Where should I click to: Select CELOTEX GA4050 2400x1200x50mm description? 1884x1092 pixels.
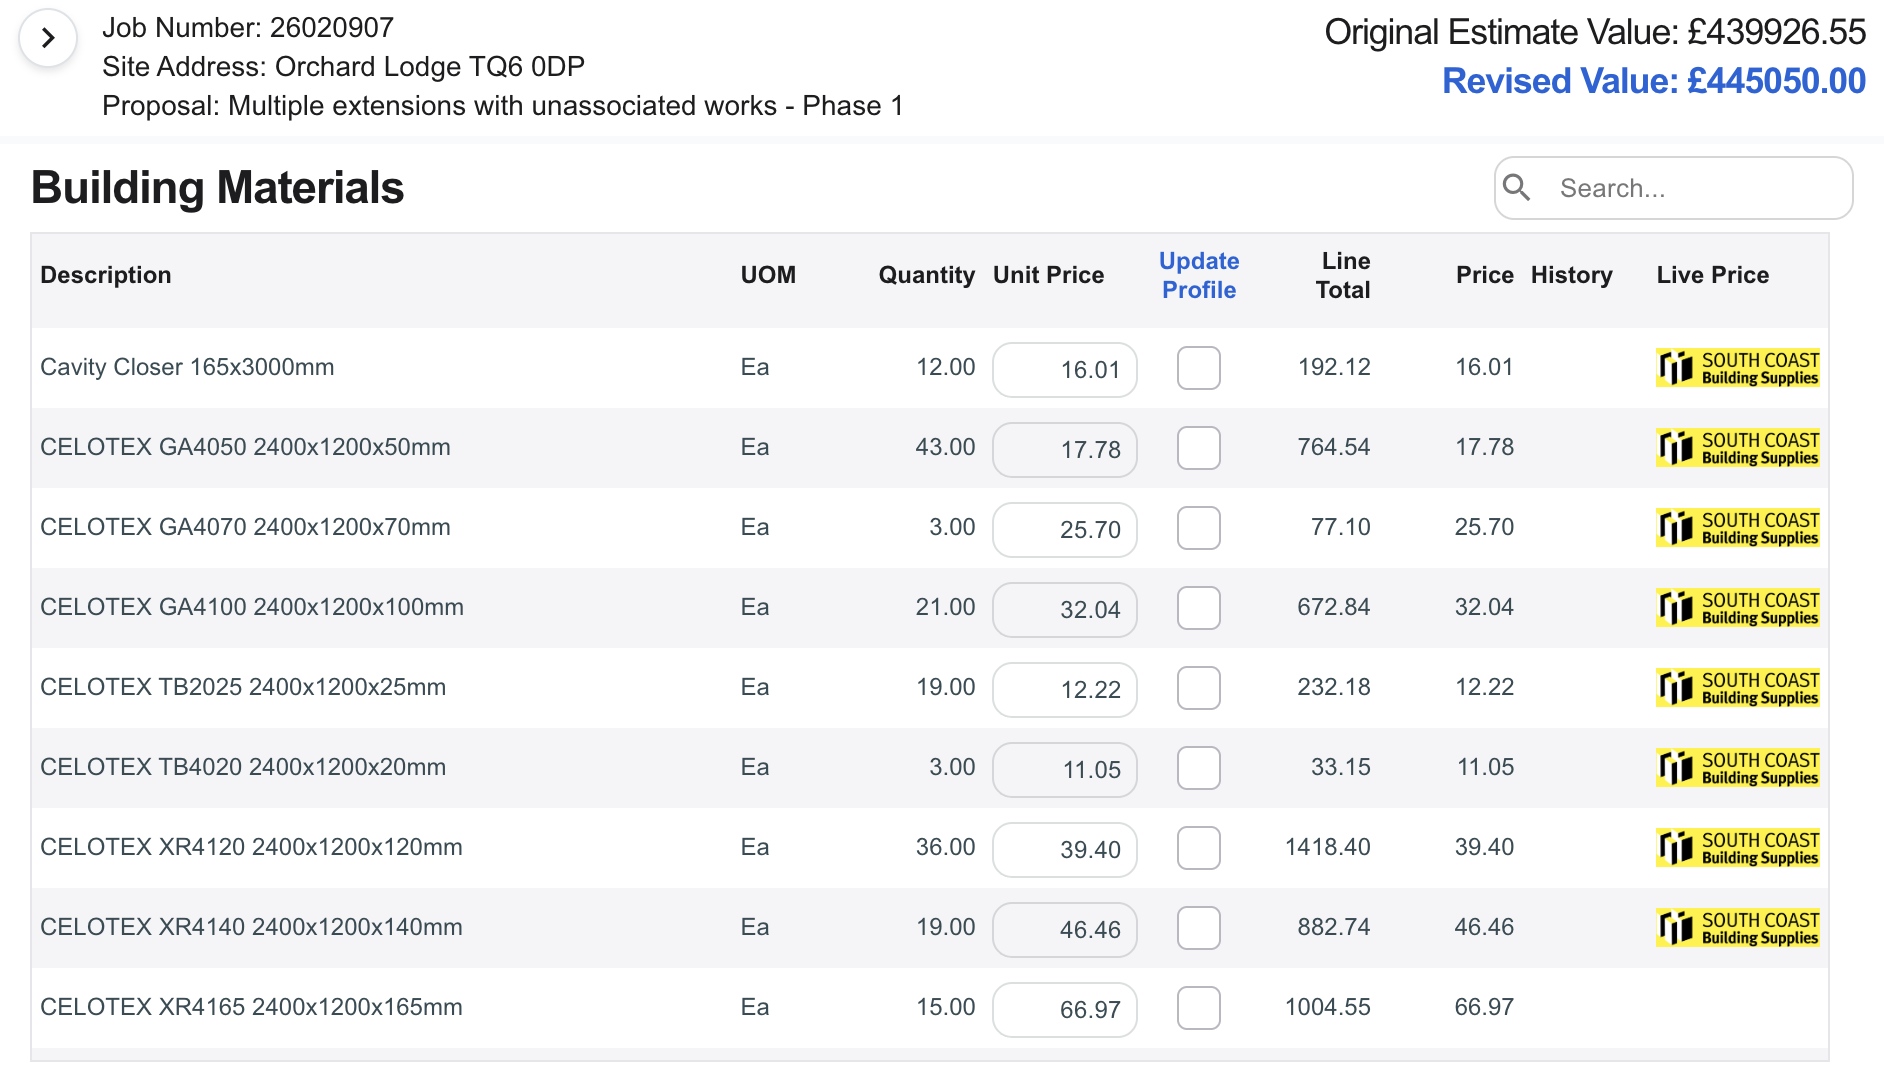pos(245,447)
